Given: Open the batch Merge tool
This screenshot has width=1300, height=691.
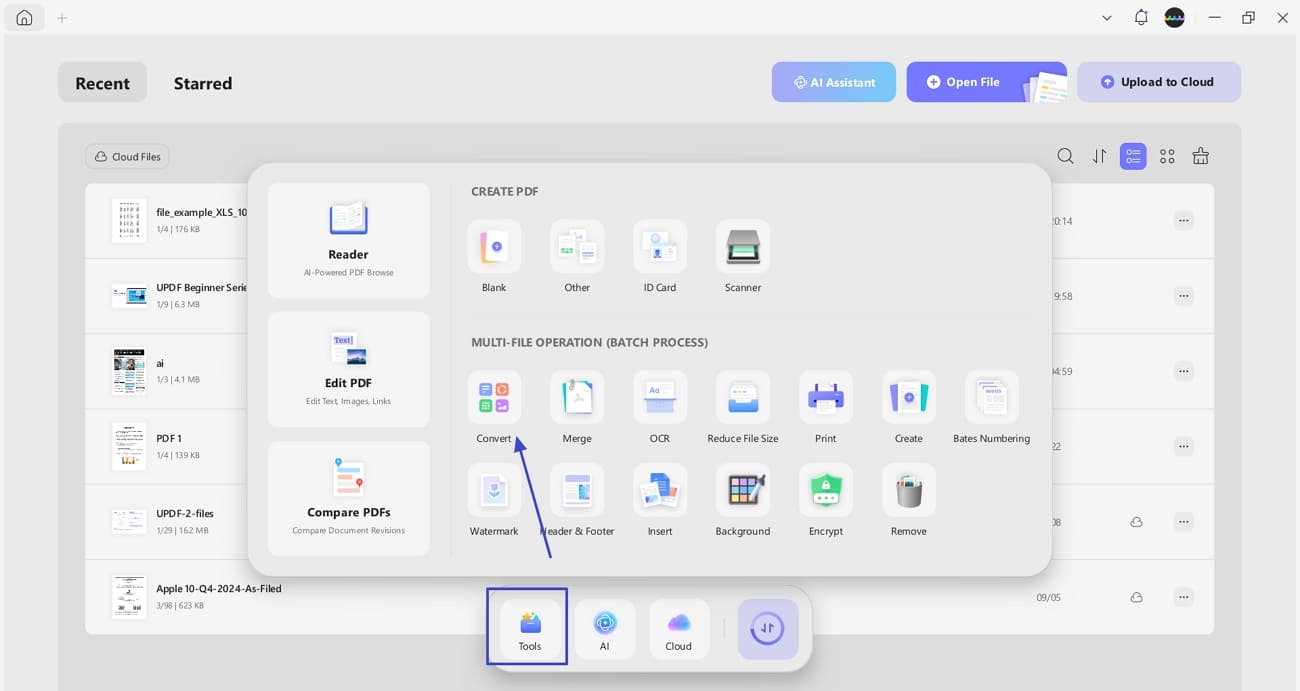Looking at the screenshot, I should coord(577,397).
